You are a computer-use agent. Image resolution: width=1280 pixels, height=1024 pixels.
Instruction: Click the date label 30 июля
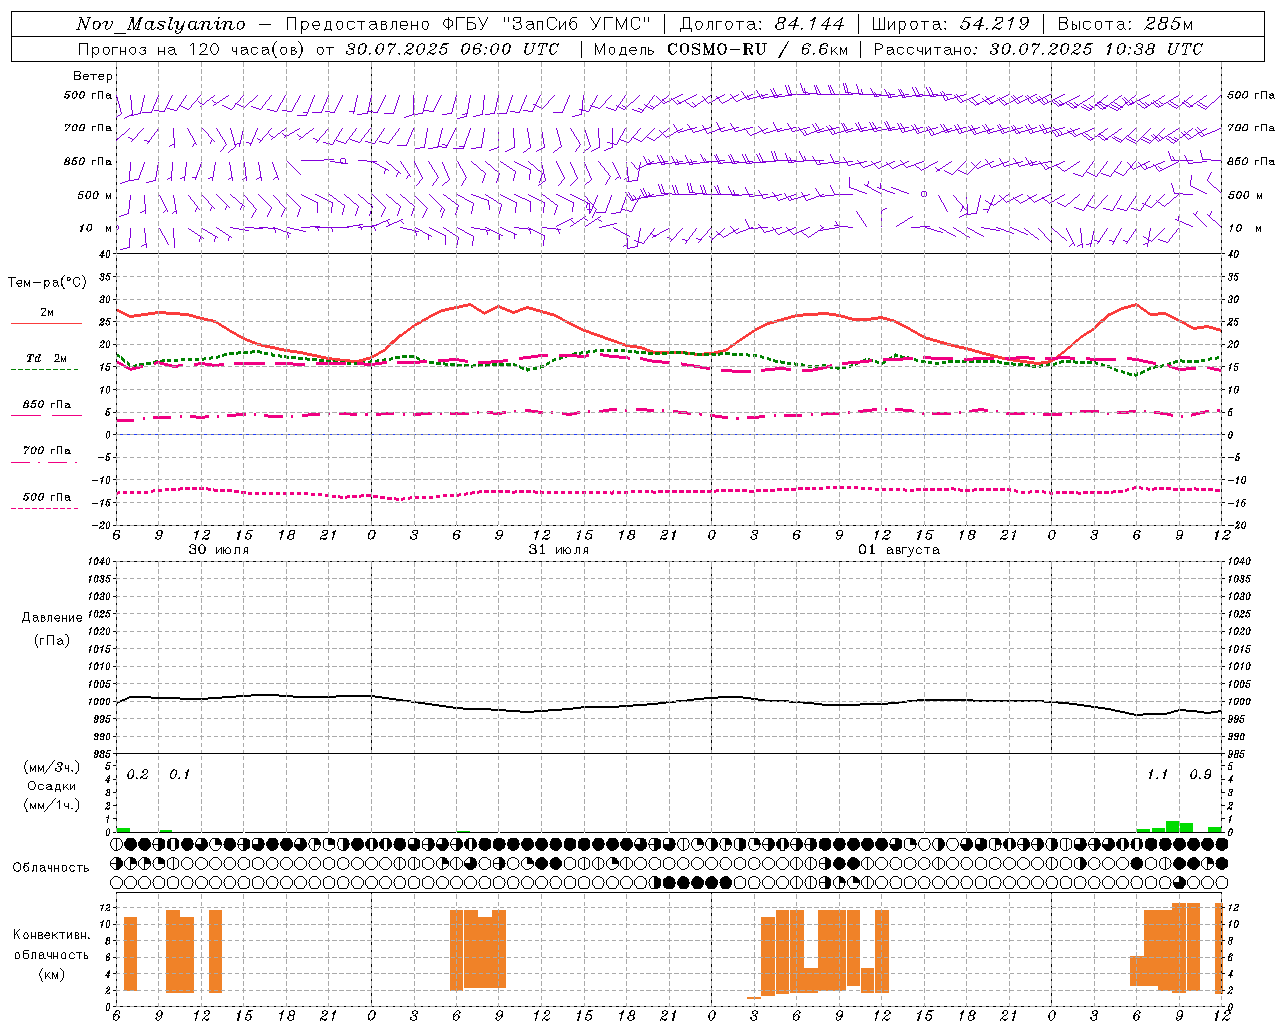(219, 550)
